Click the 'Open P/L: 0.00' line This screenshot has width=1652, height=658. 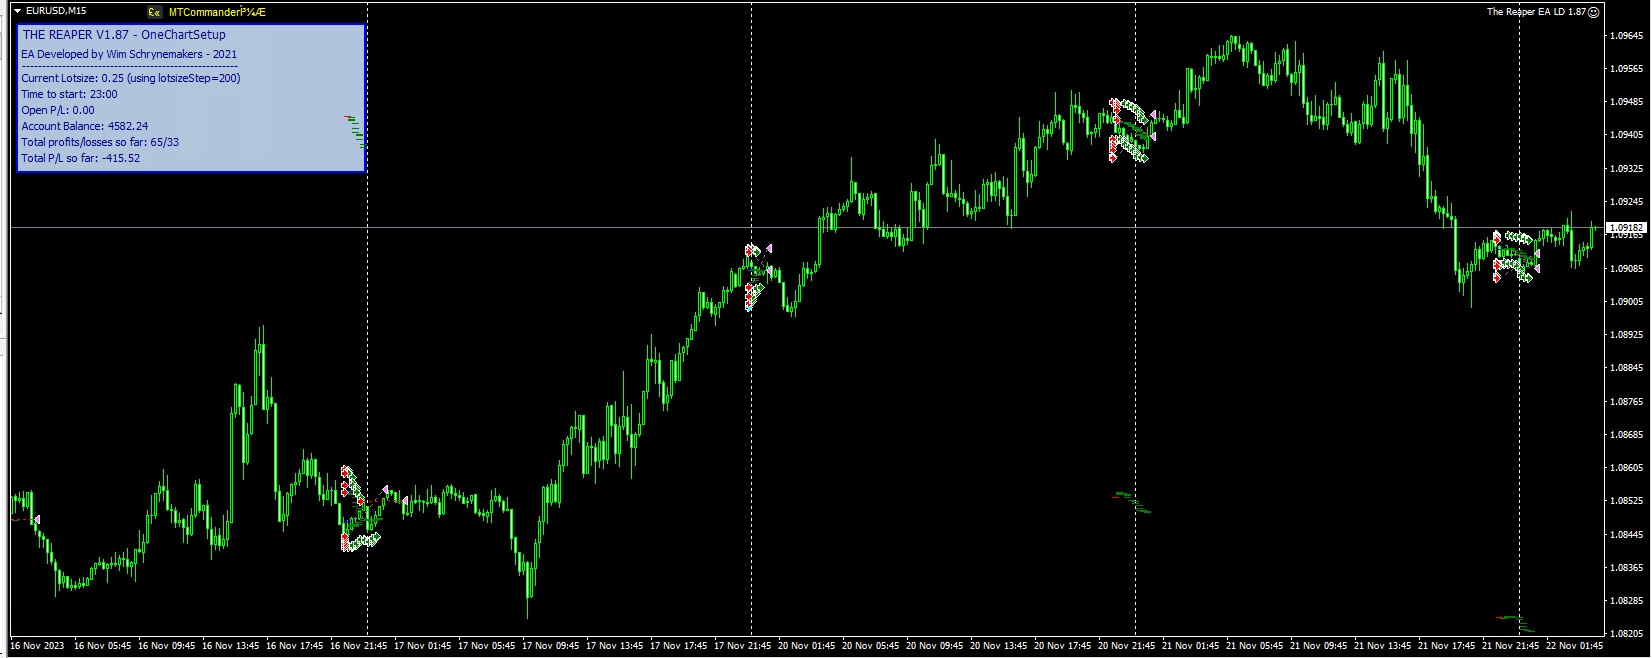point(58,110)
